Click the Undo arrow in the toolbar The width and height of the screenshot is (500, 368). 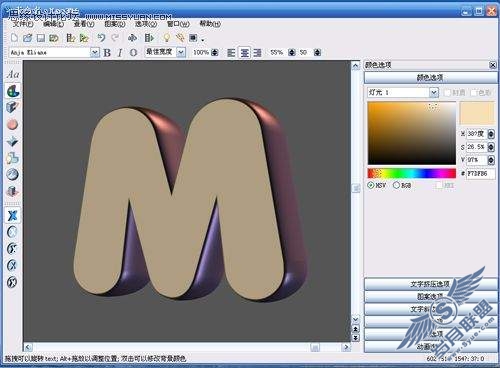pos(101,38)
